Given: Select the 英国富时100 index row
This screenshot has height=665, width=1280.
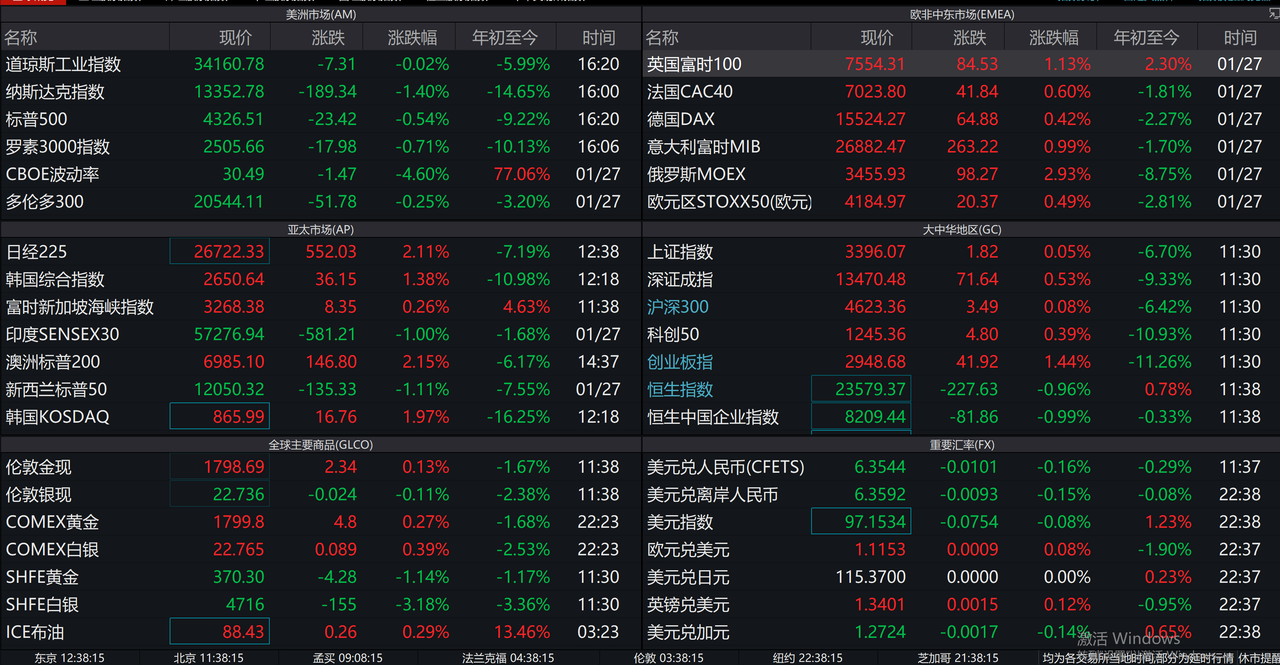Looking at the screenshot, I should click(694, 64).
